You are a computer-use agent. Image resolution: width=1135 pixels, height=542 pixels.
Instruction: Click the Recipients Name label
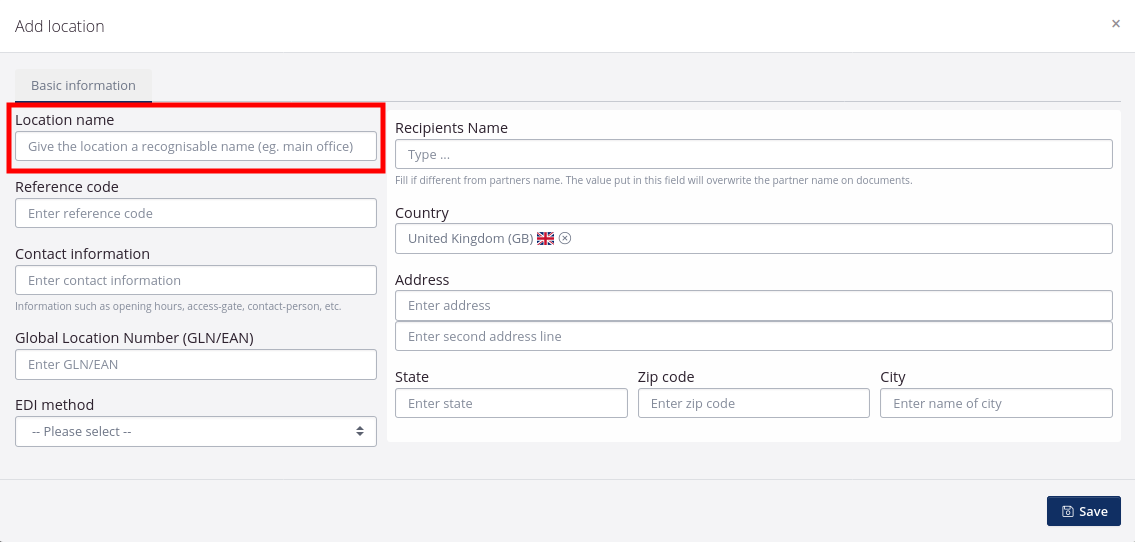coord(451,128)
